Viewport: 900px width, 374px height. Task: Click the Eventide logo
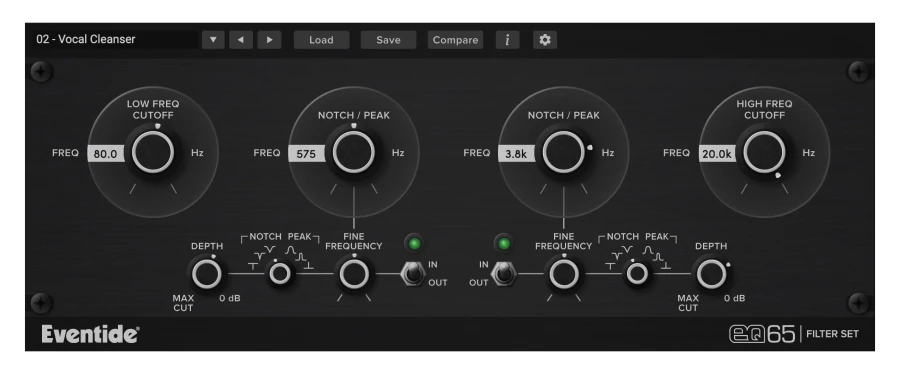pos(90,334)
